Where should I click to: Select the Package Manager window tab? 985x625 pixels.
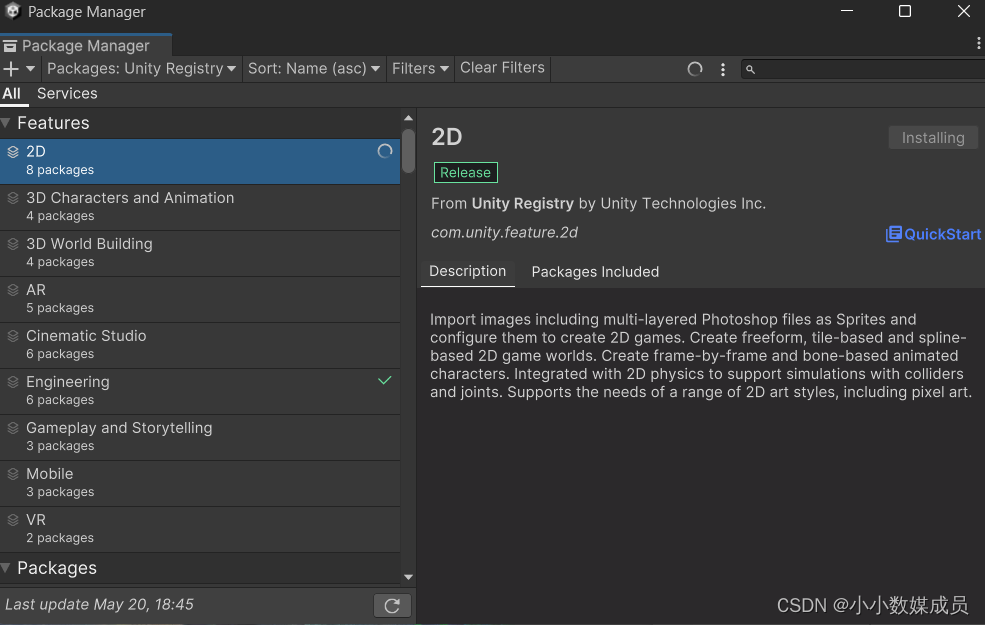pyautogui.click(x=85, y=46)
